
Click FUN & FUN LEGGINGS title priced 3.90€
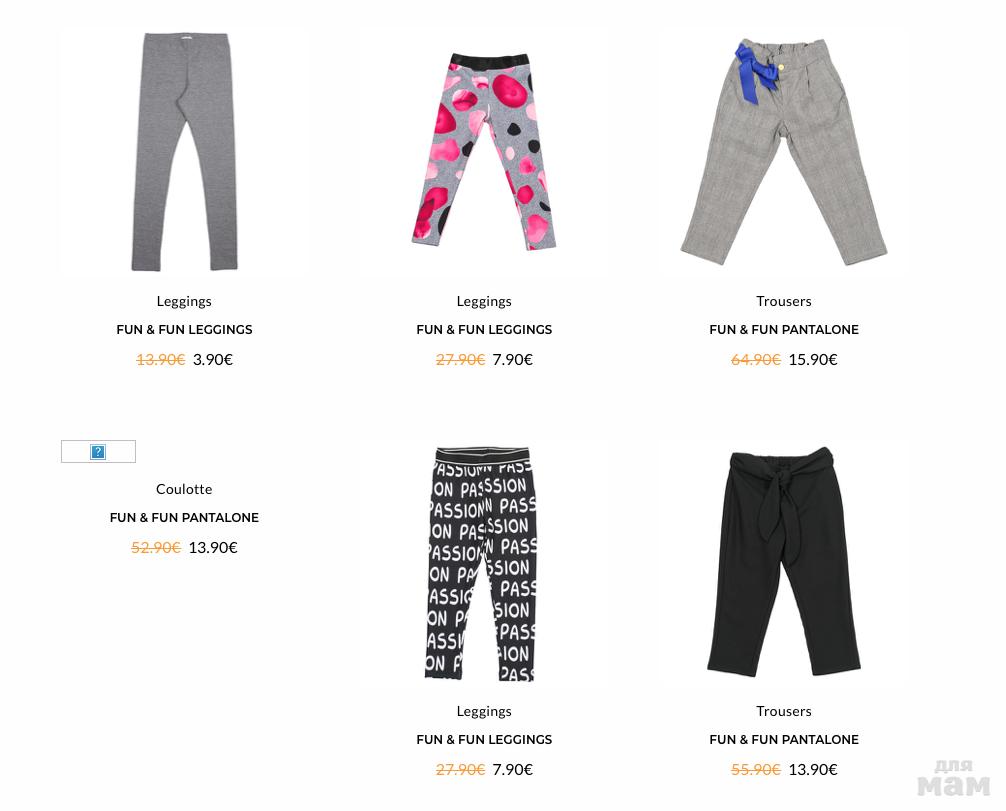(184, 329)
